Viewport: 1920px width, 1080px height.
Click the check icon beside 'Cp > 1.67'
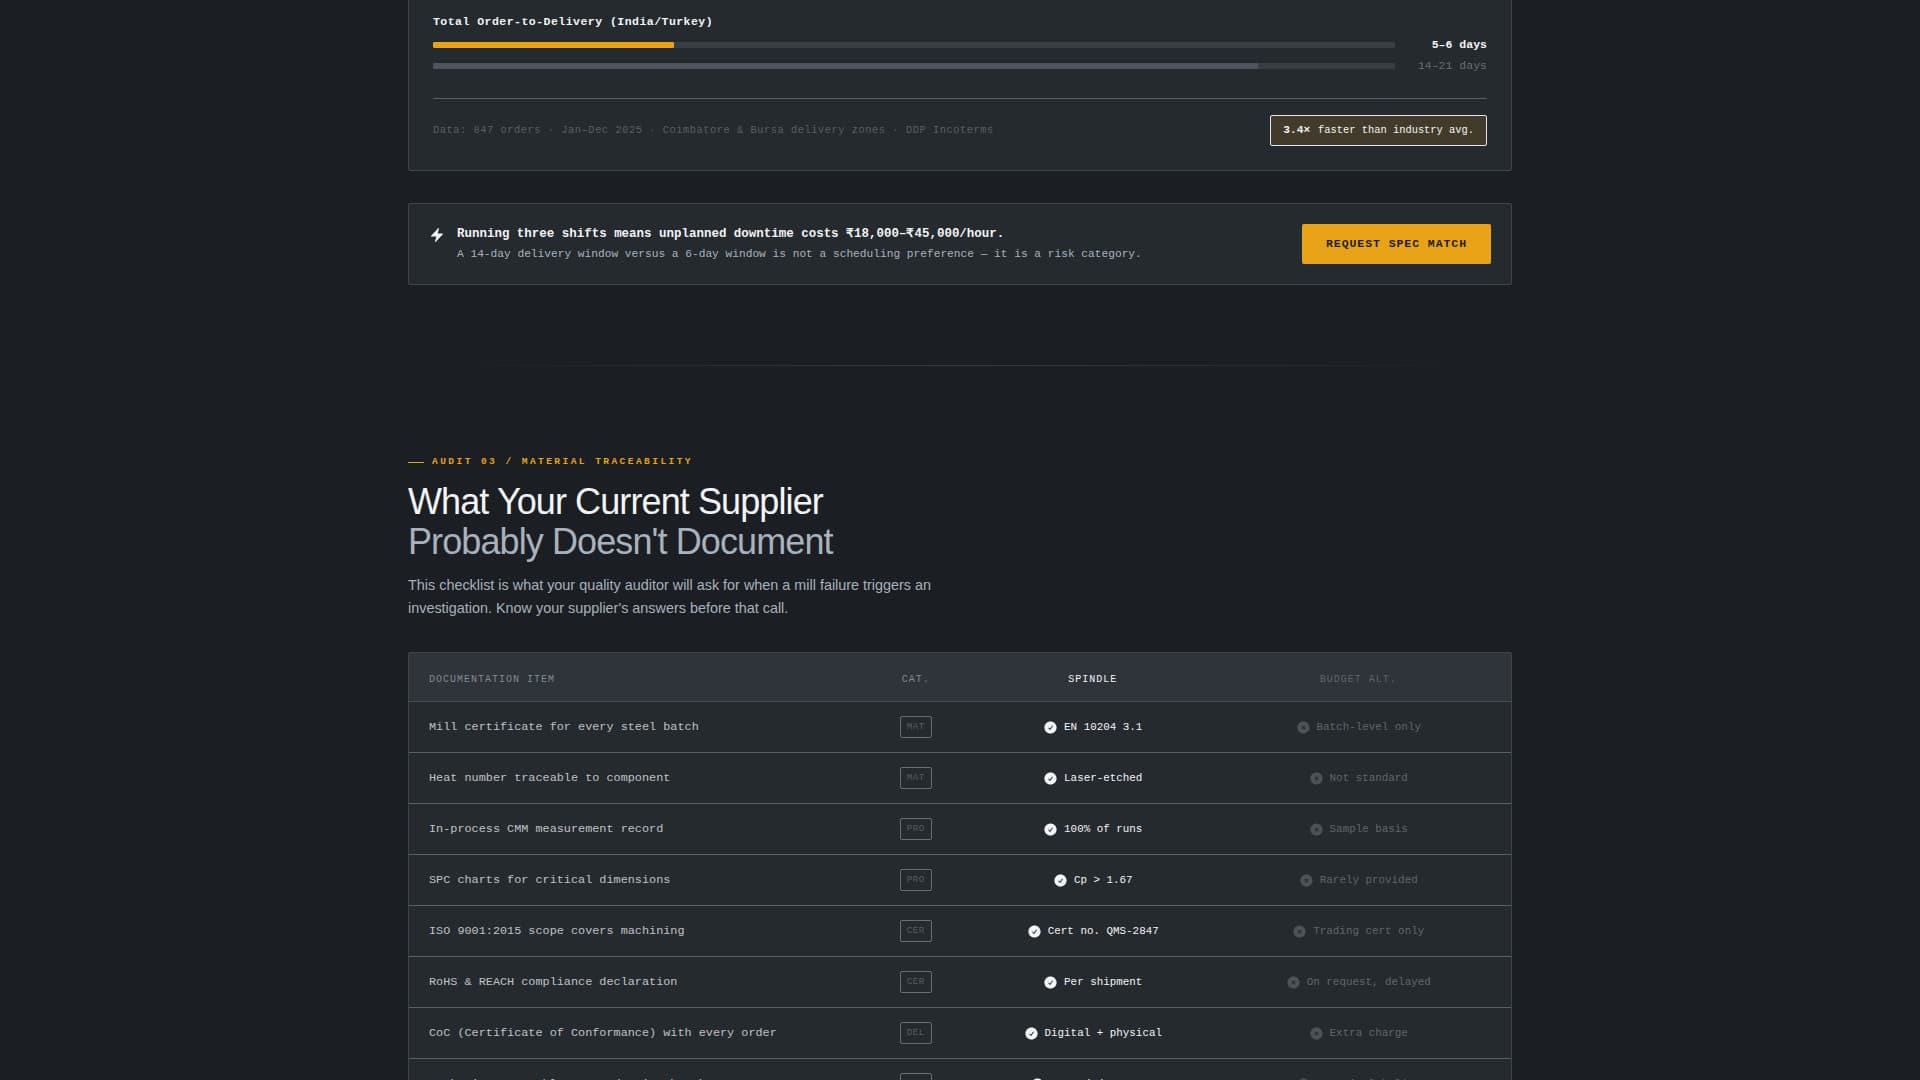click(x=1060, y=880)
